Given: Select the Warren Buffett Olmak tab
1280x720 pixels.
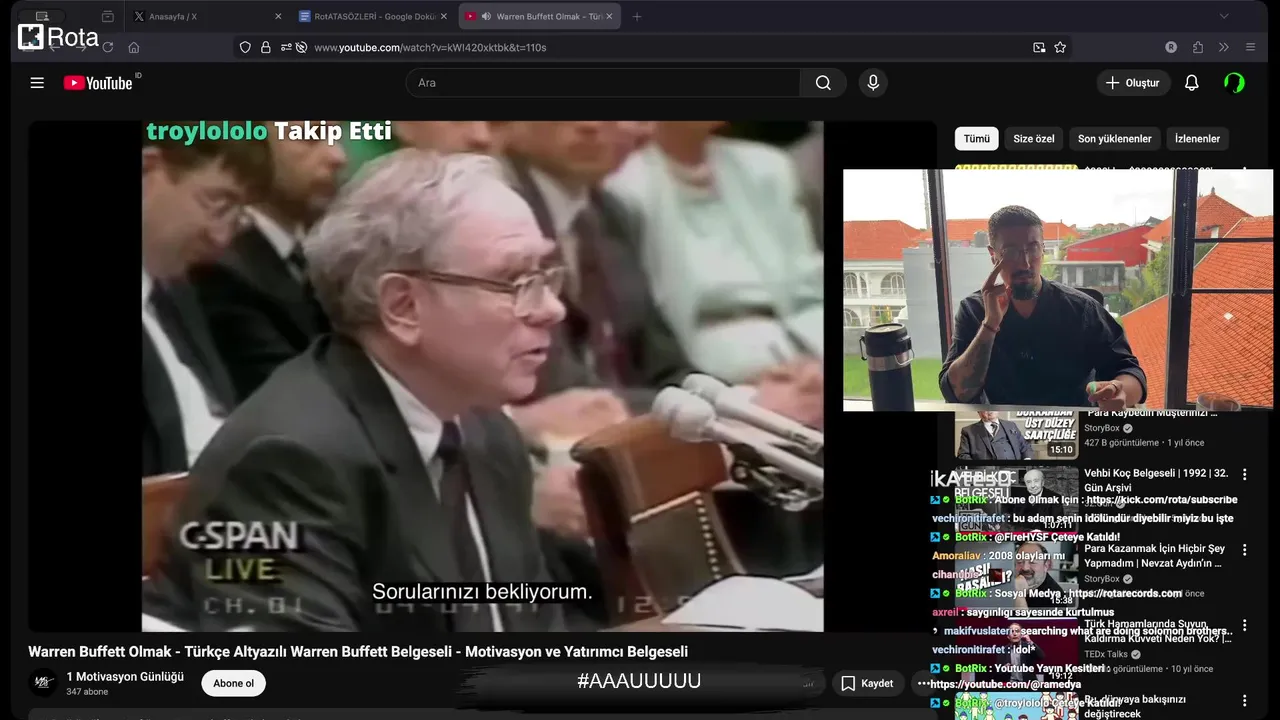Looking at the screenshot, I should (540, 16).
